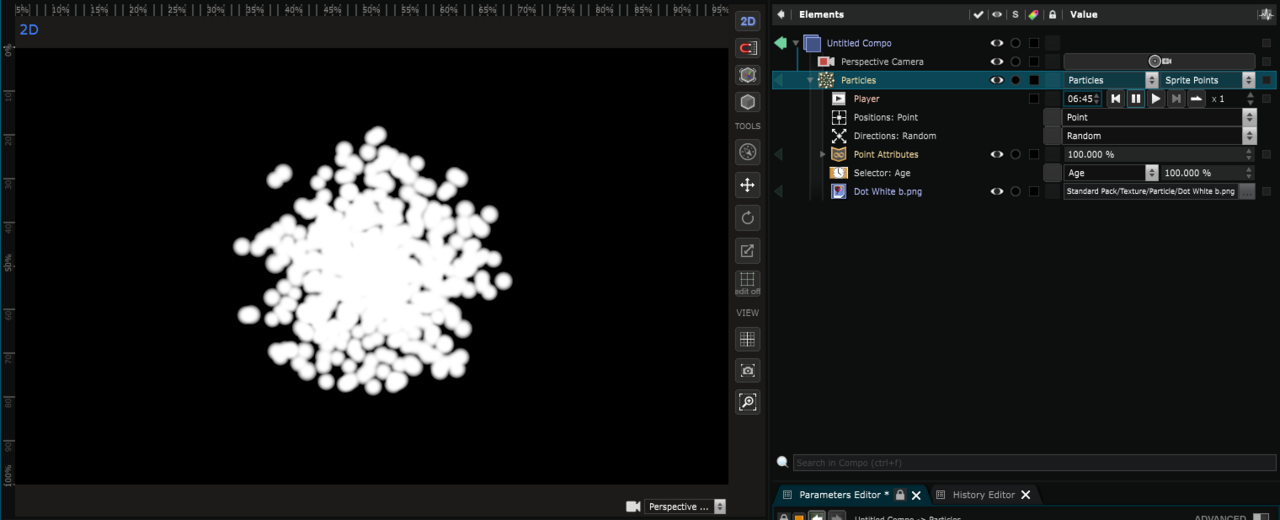The height and width of the screenshot is (520, 1280).
Task: Collapse the Particles element tree
Action: pos(810,80)
